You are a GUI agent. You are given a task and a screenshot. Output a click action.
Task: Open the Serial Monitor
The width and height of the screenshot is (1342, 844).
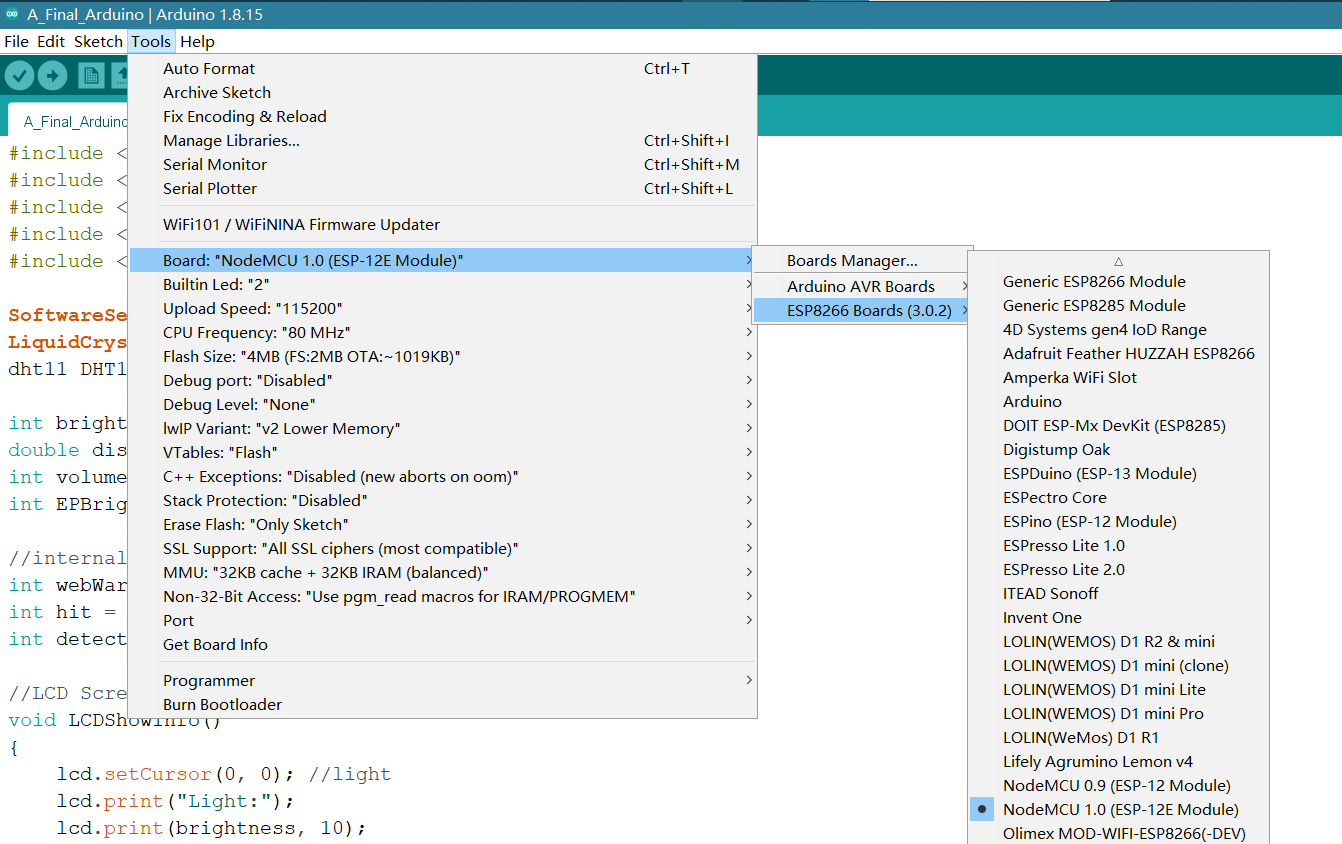point(443,165)
